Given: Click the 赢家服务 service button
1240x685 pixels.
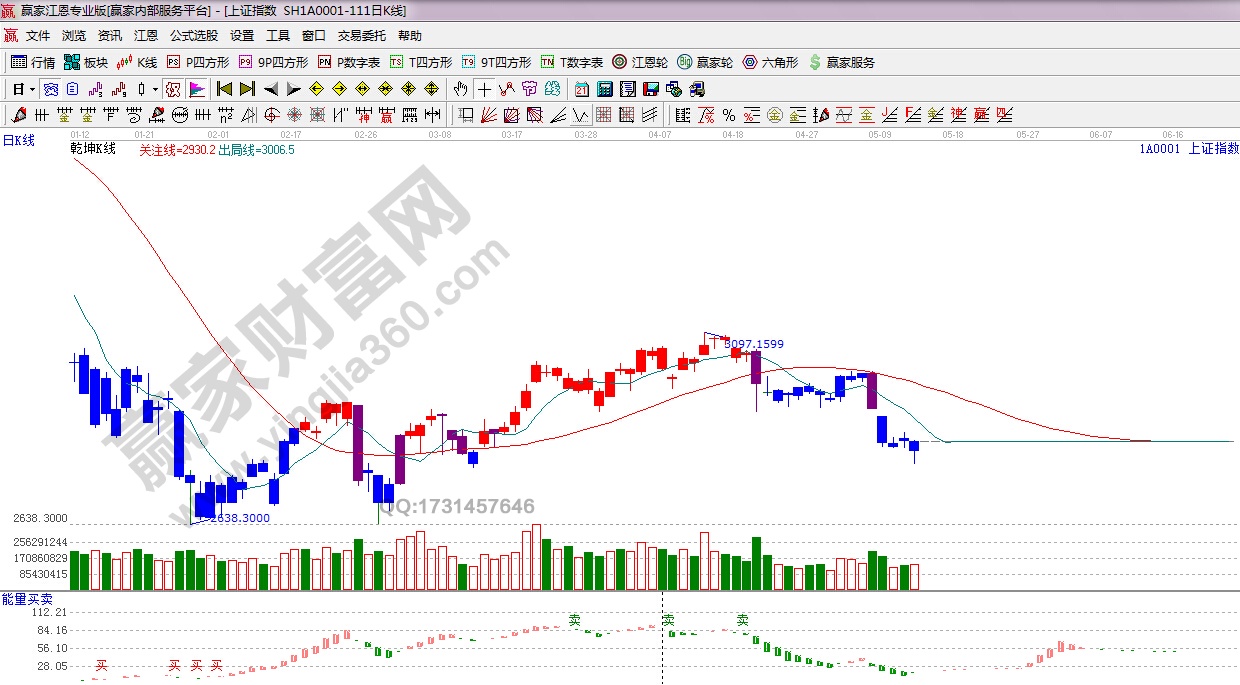Looking at the screenshot, I should (841, 62).
